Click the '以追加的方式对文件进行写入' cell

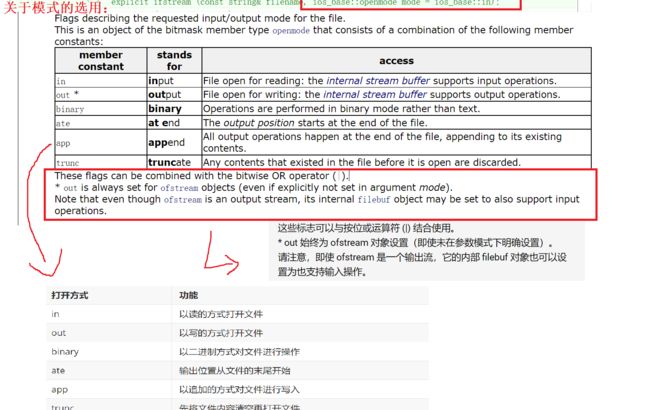click(x=239, y=390)
